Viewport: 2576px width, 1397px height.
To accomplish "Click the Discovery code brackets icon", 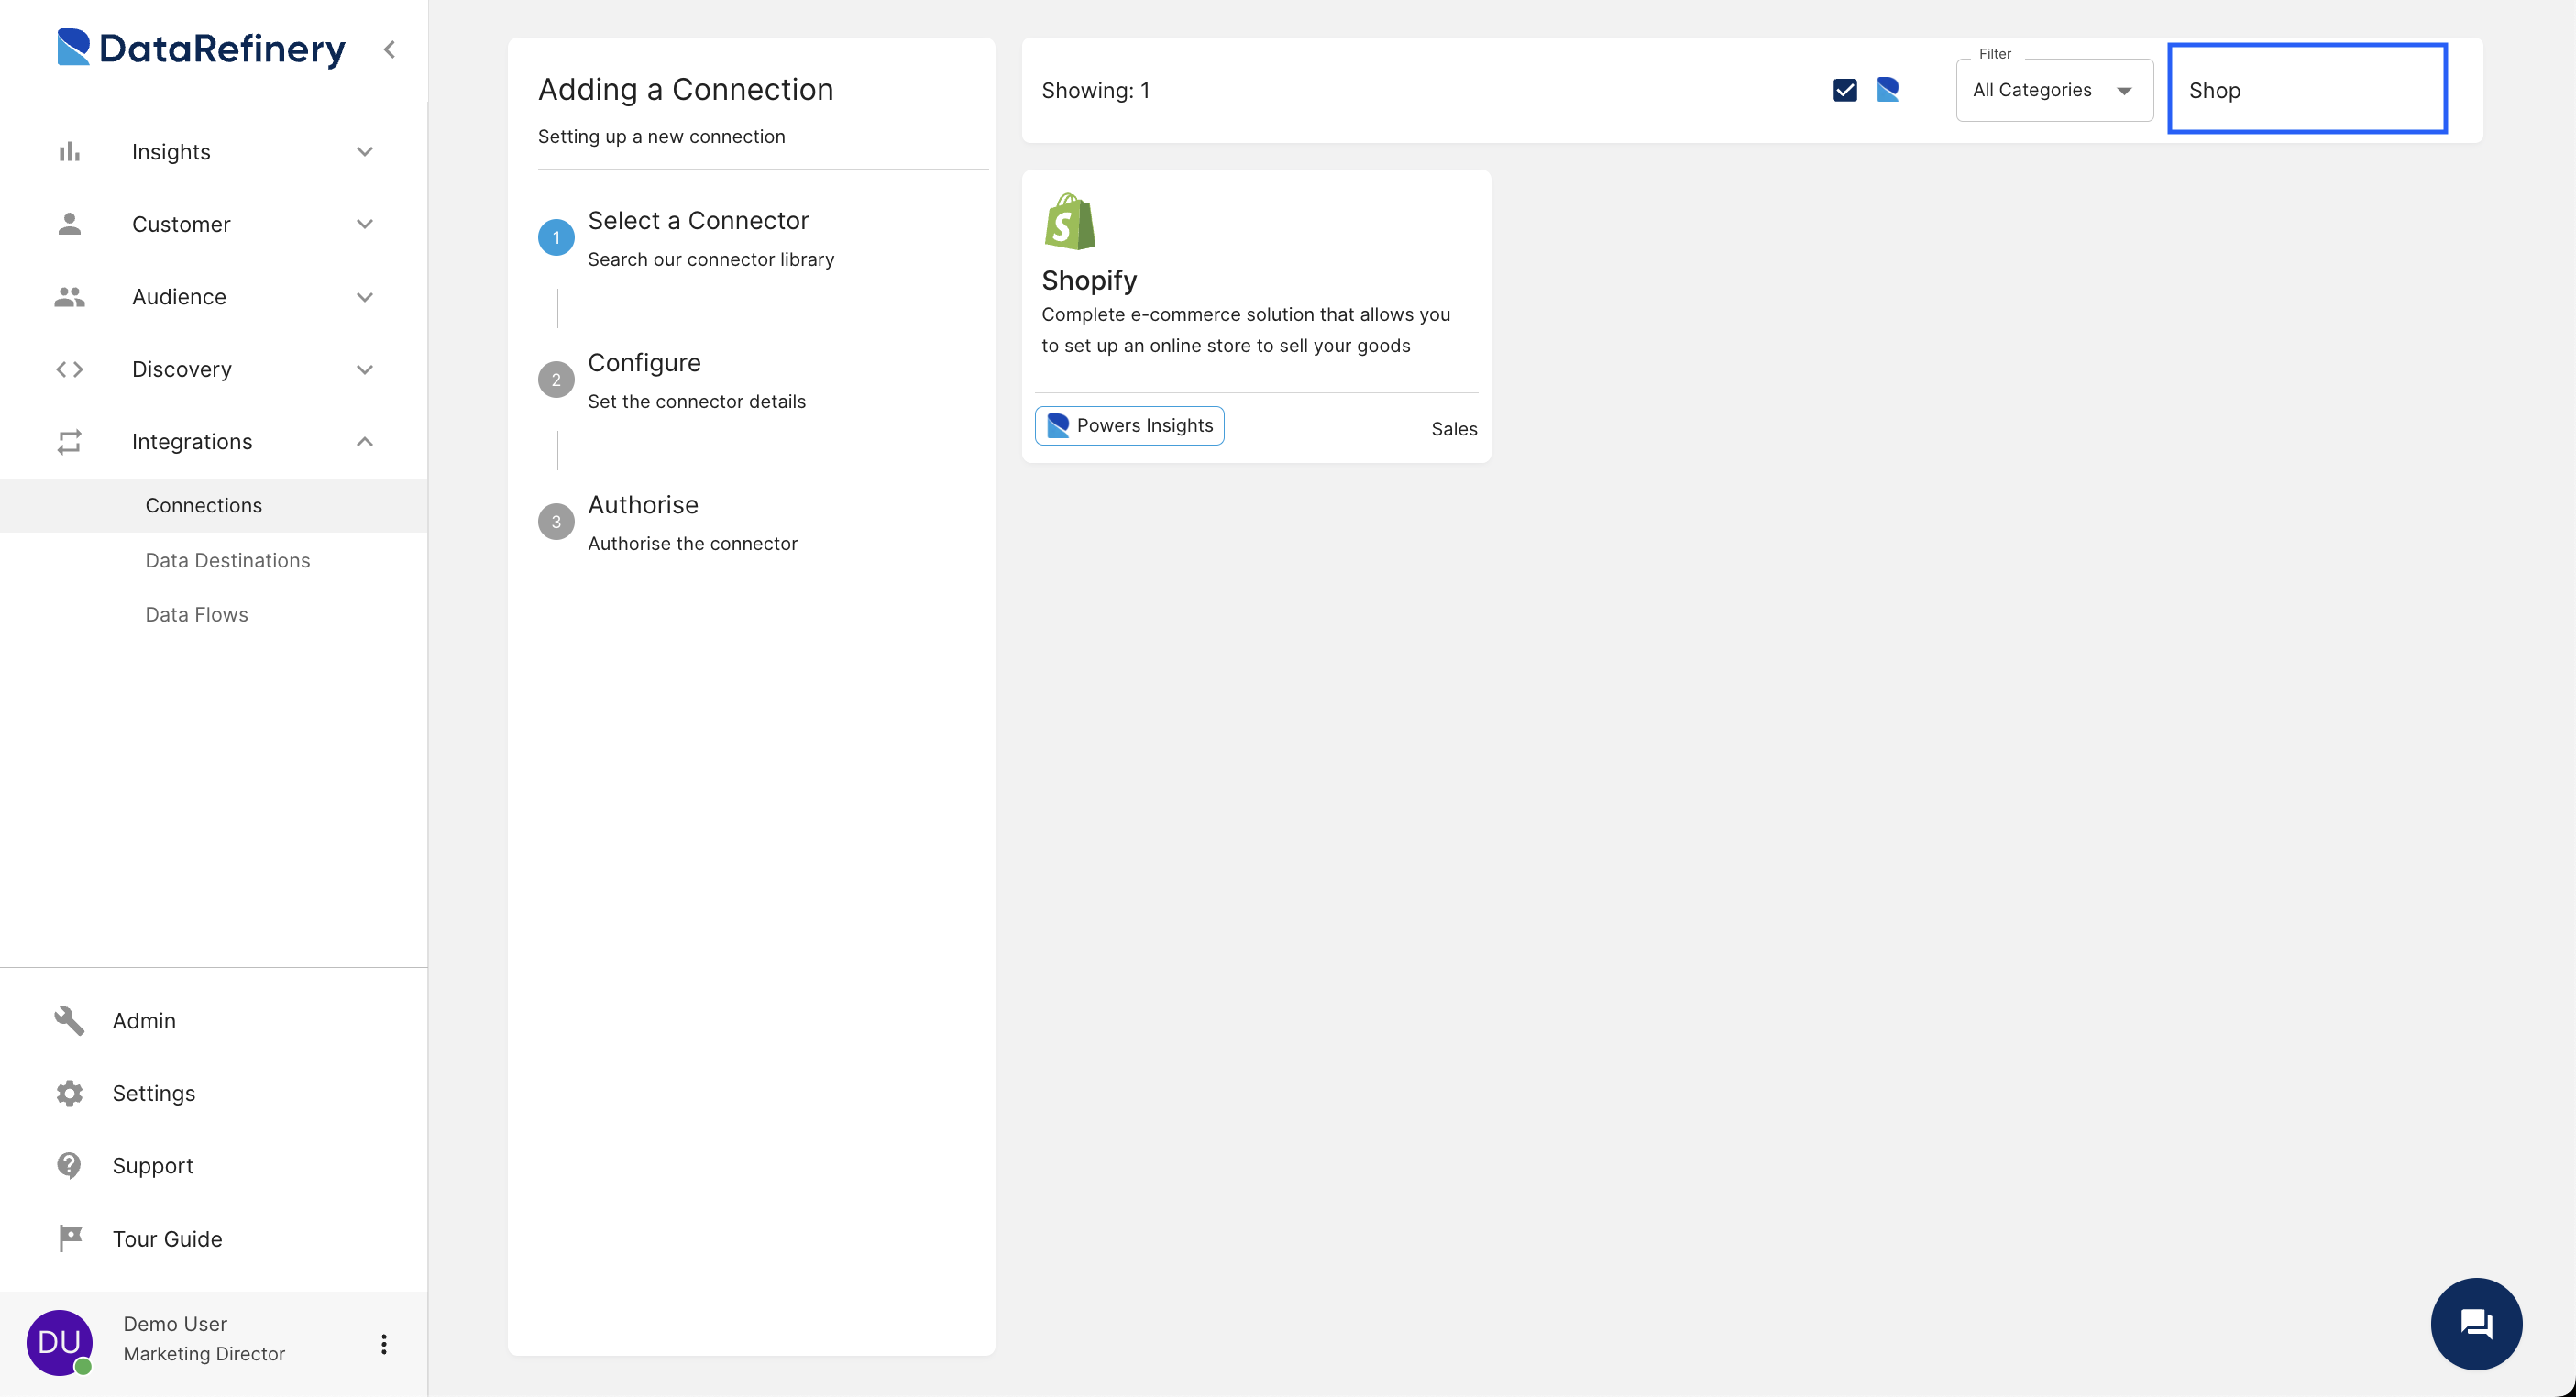I will coord(69,369).
